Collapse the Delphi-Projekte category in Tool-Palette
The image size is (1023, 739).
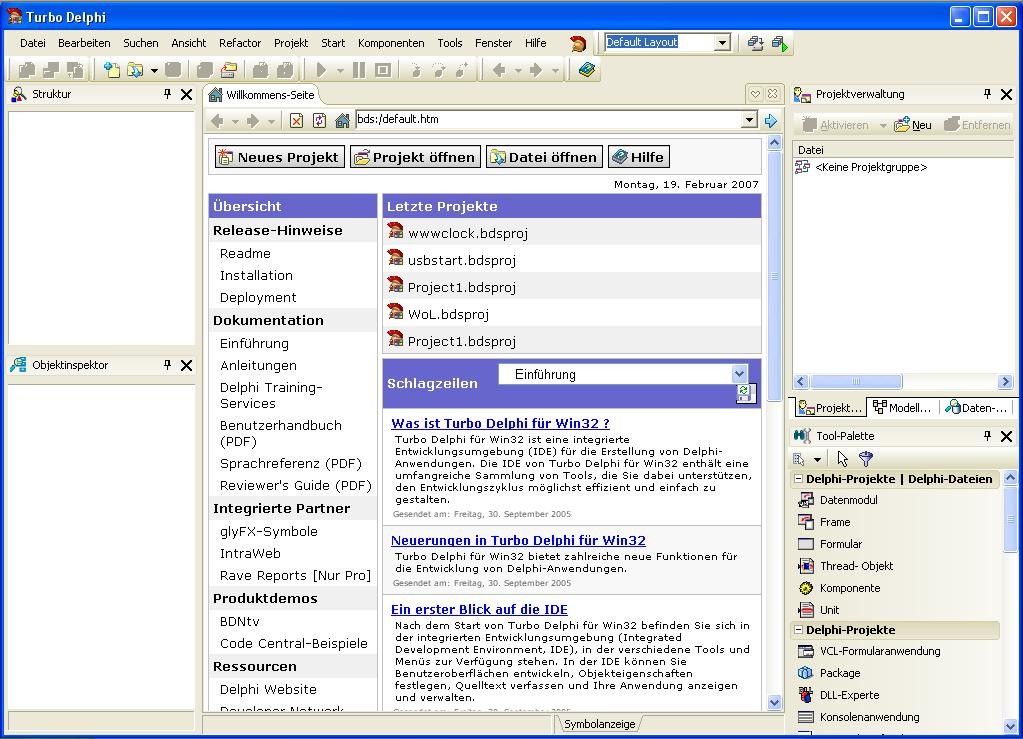(x=799, y=630)
